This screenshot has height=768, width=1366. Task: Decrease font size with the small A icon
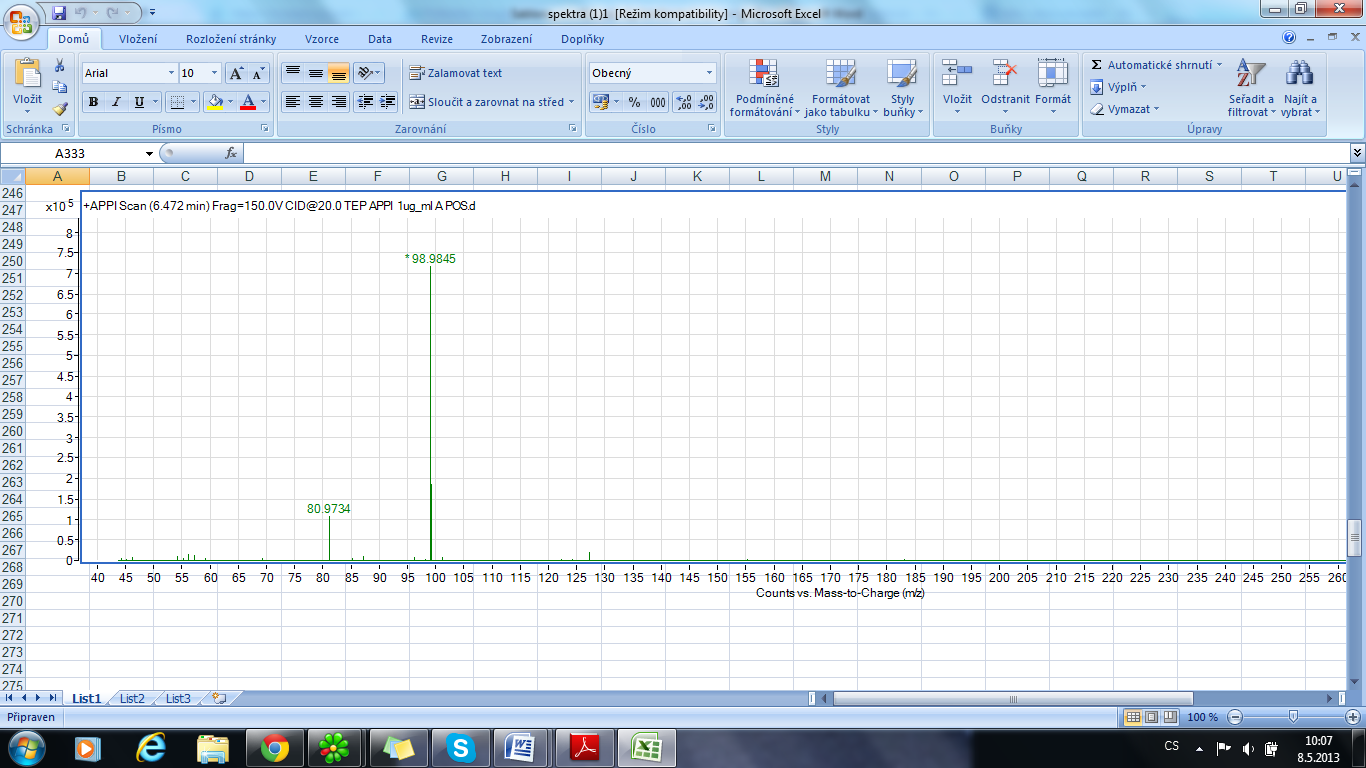point(258,73)
